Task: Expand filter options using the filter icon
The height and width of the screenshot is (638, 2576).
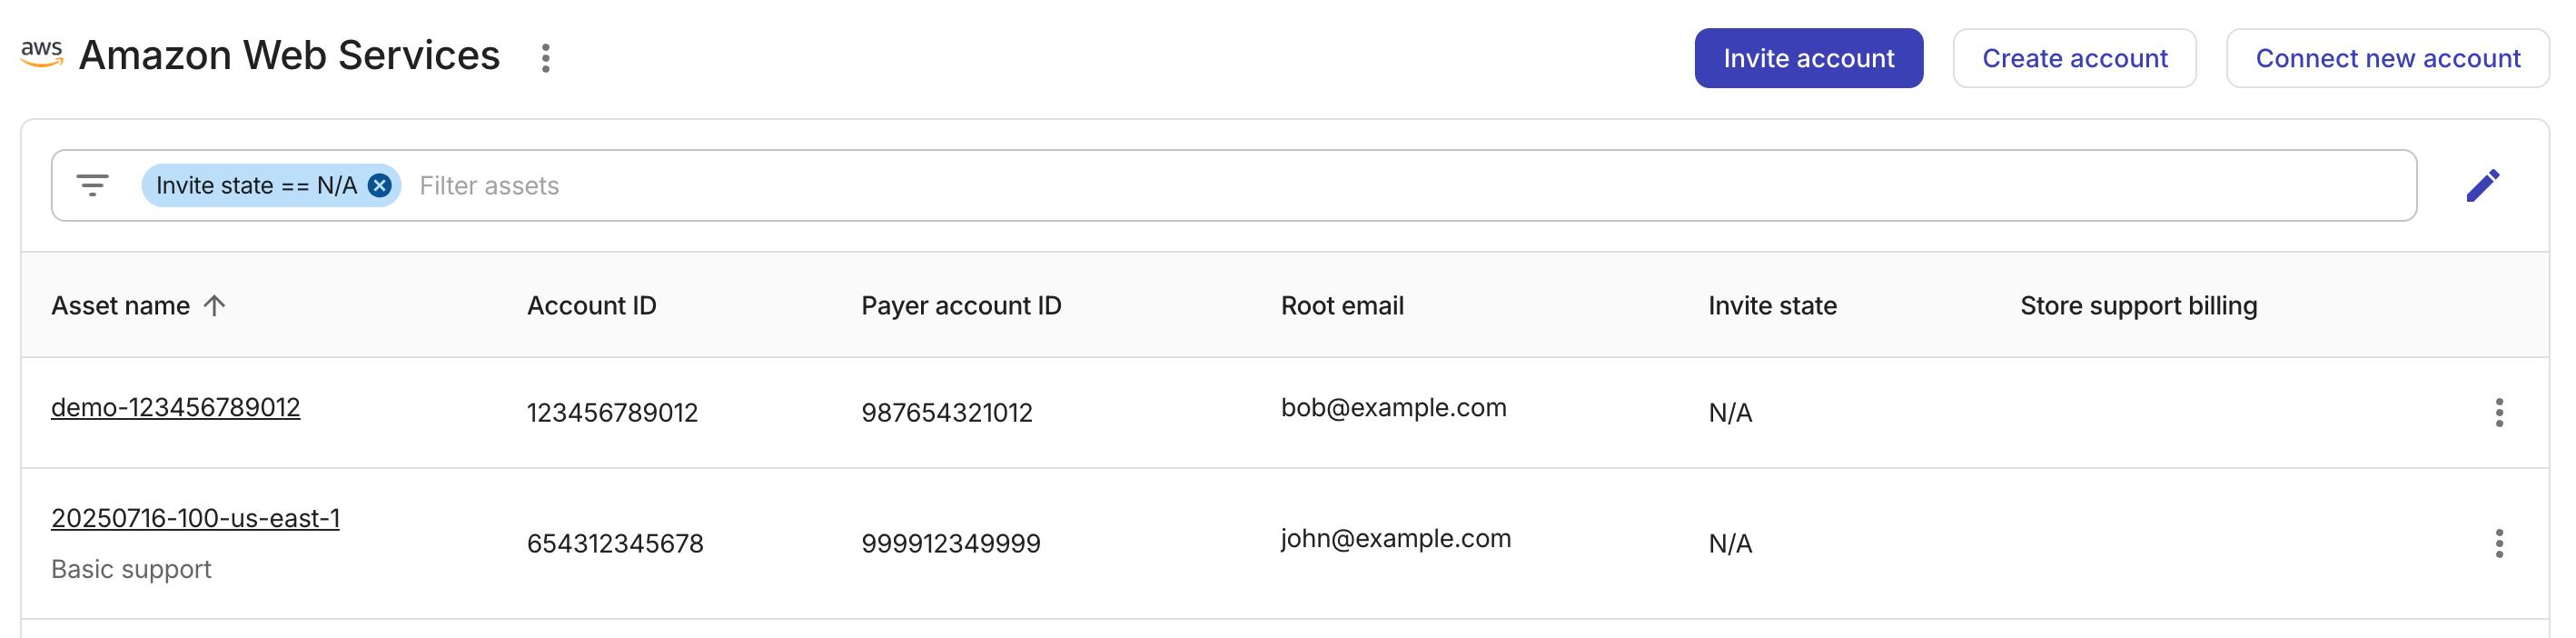Action: tap(93, 186)
